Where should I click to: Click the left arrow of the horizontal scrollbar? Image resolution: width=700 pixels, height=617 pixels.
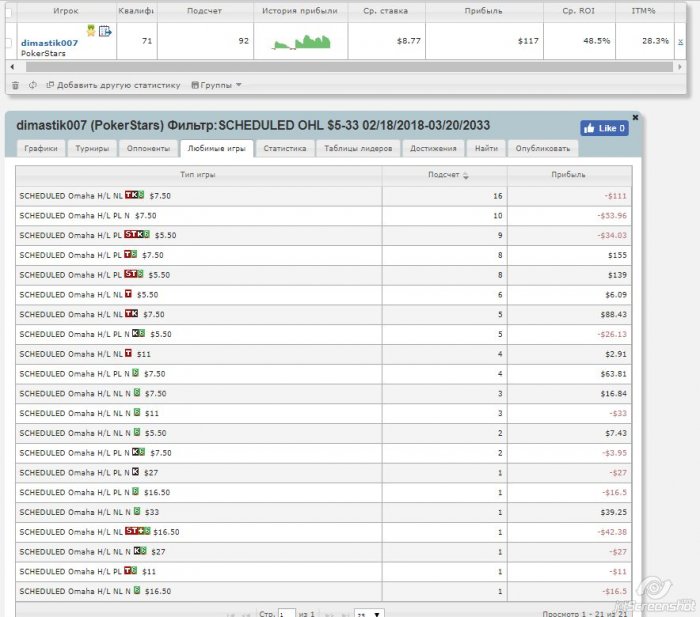coord(12,67)
